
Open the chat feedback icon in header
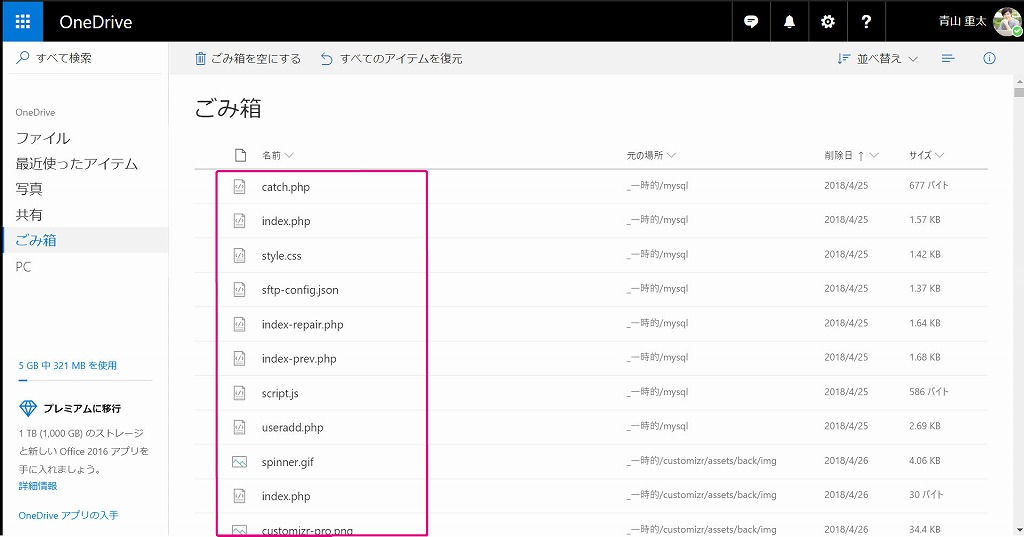click(x=751, y=22)
